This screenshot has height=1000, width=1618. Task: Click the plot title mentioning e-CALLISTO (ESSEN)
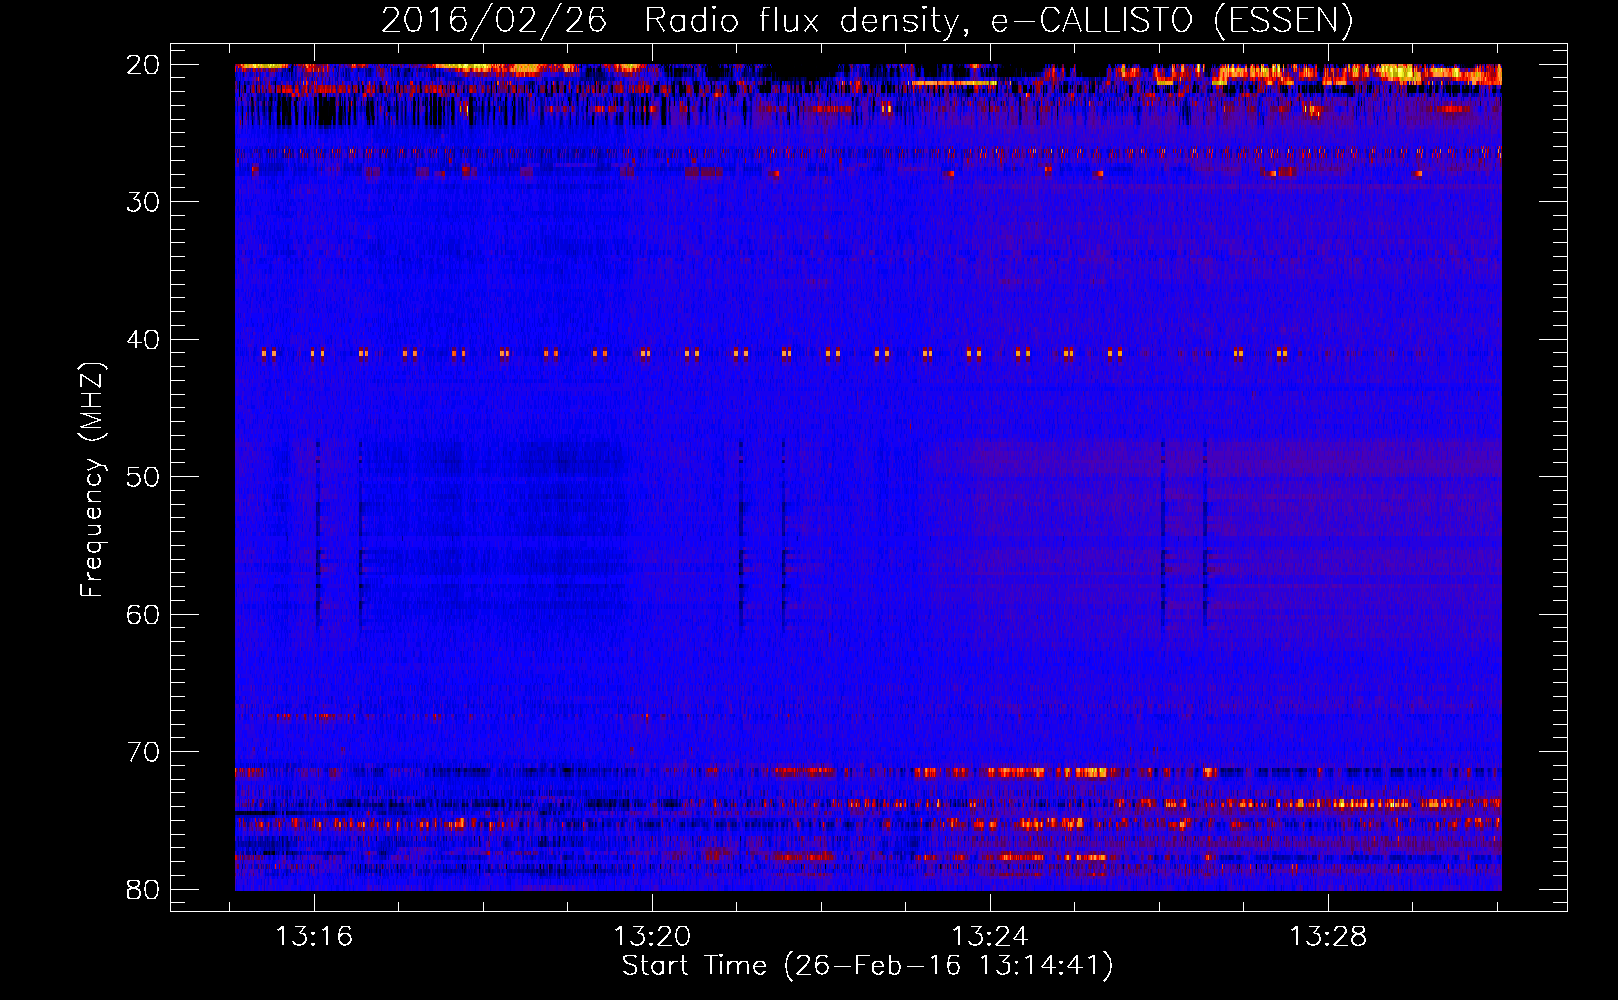click(x=867, y=20)
